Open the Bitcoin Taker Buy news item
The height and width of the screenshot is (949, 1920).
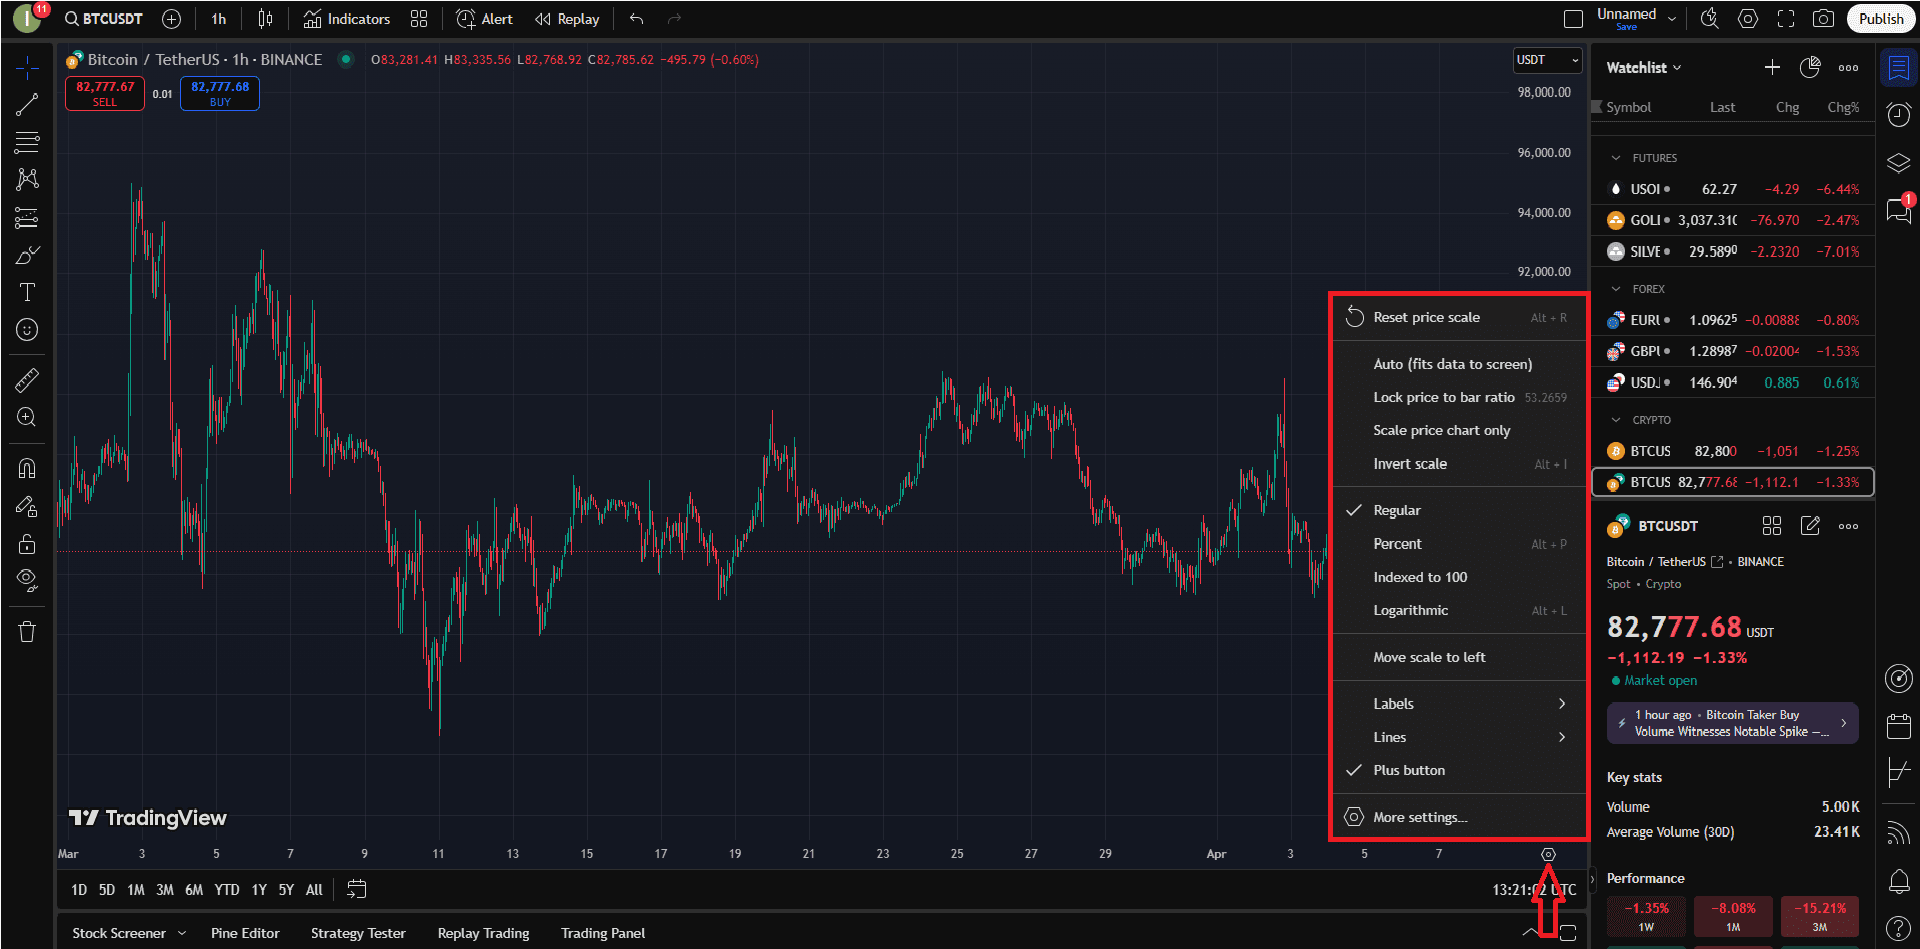[x=1732, y=723]
